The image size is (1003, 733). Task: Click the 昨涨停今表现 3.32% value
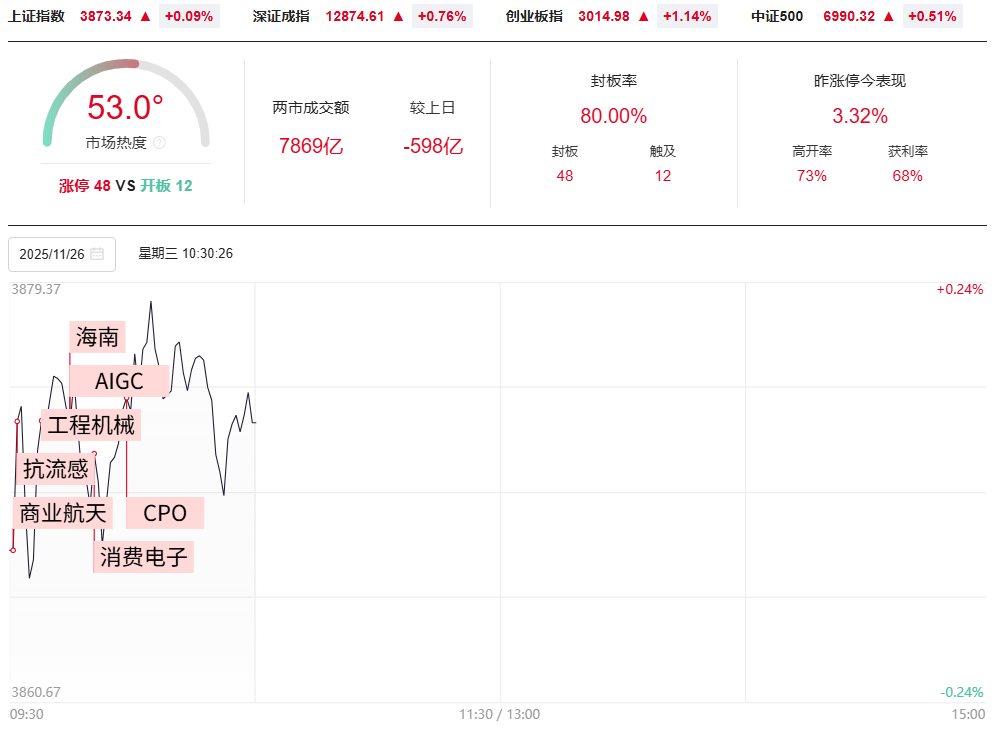pos(860,116)
